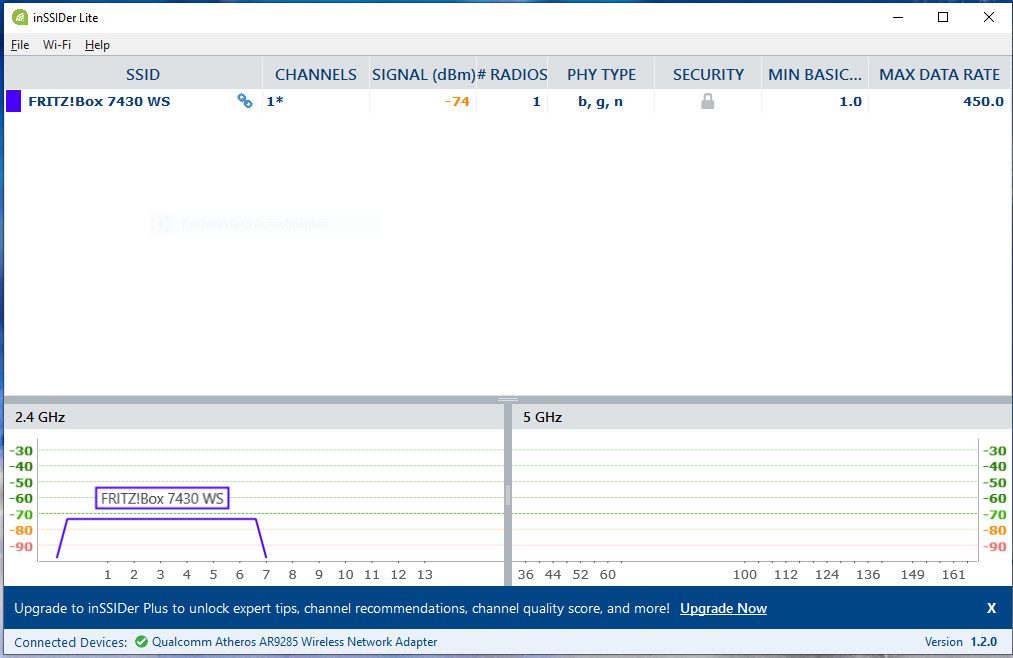The image size is (1013, 658).
Task: Maximize the inSSIDer Lite window
Action: (x=943, y=17)
